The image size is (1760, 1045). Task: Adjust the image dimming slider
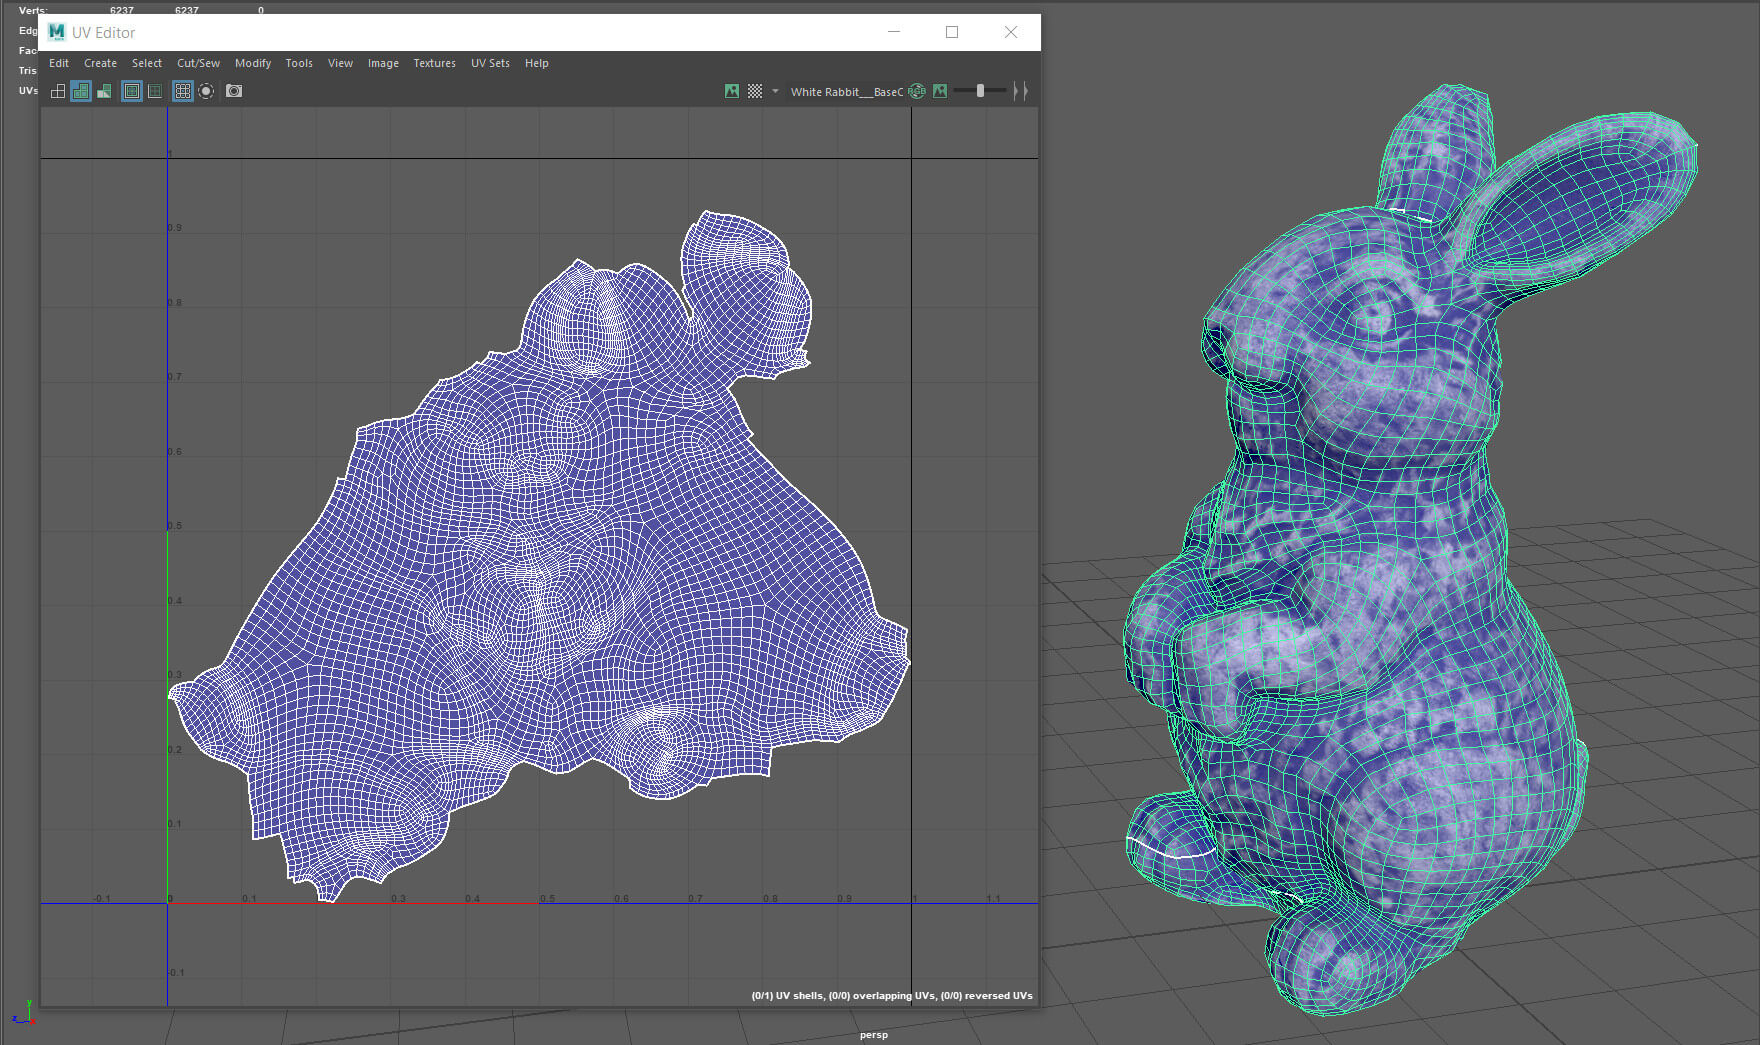[980, 91]
